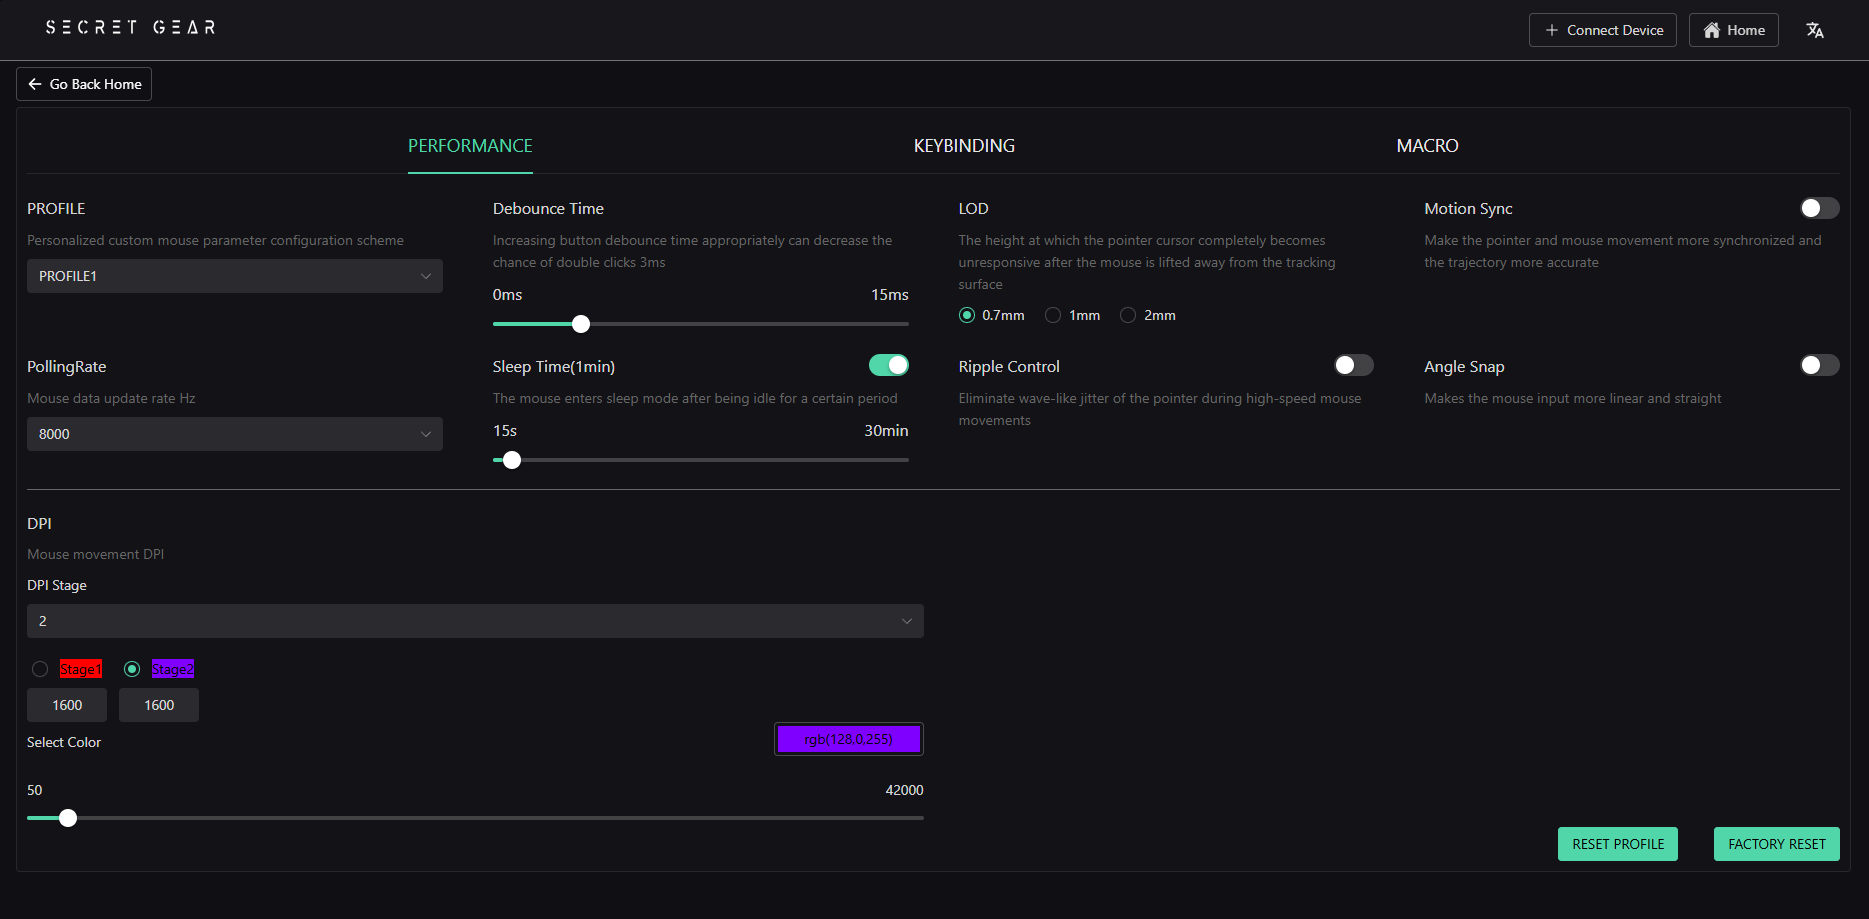
Task: Open the DPI Stage dropdown
Action: [475, 621]
